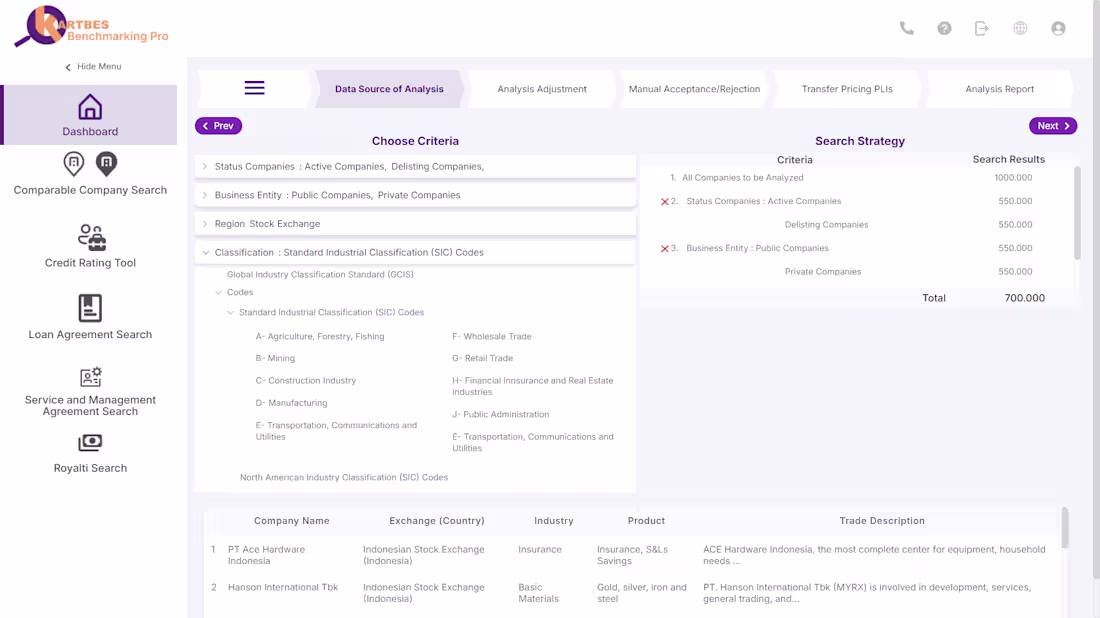Select J- Public Administration code
1100x618 pixels.
(500, 415)
